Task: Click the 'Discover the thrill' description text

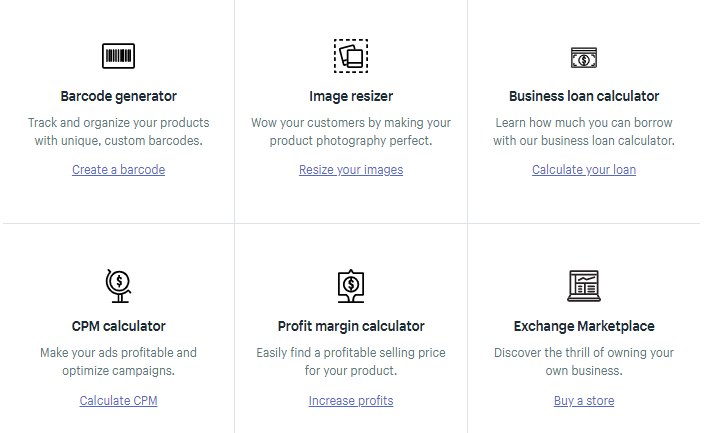Action: pos(584,361)
